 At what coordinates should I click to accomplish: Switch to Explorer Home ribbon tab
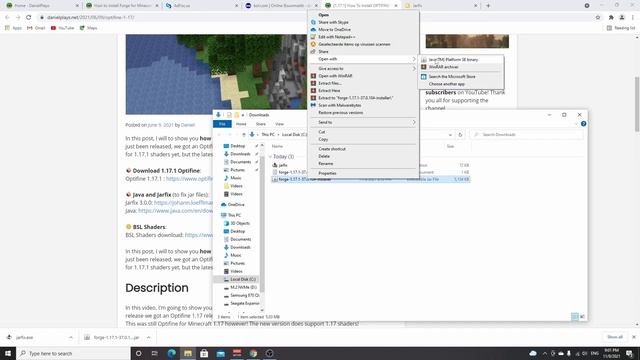pyautogui.click(x=241, y=124)
